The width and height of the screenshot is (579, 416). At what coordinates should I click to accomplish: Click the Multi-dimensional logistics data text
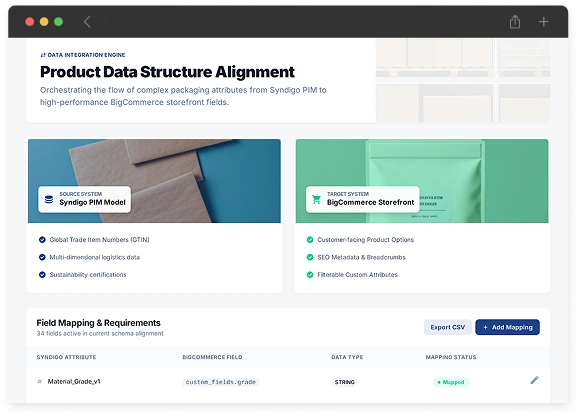click(95, 257)
